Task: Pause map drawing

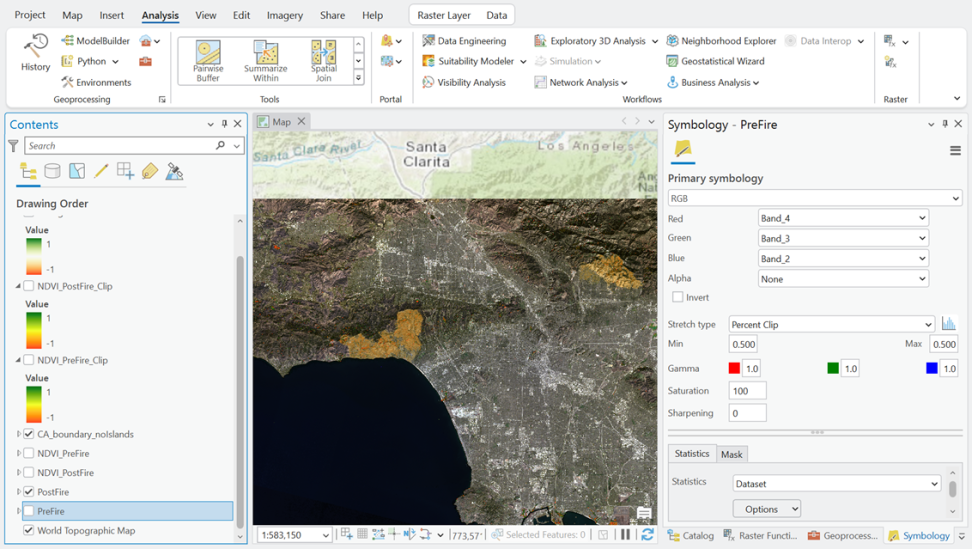Action: point(625,534)
